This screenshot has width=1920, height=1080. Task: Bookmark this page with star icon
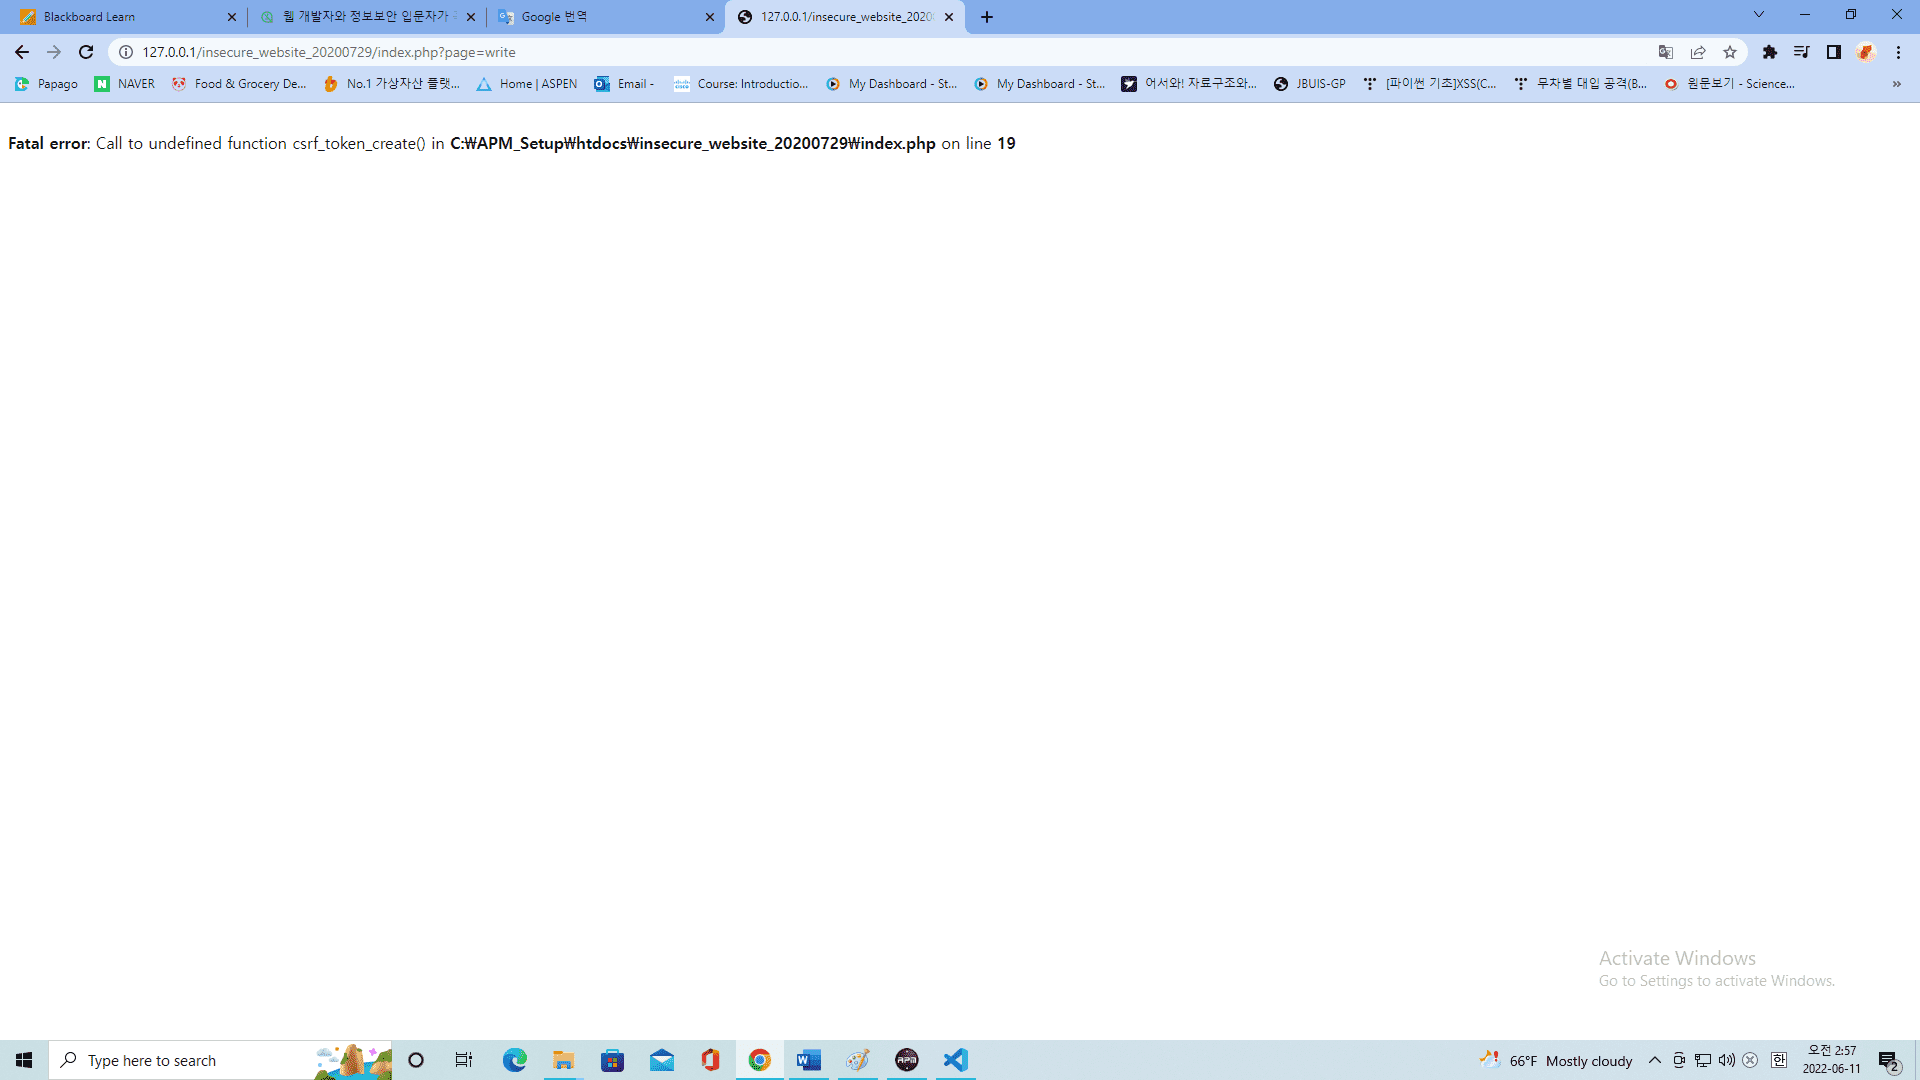click(x=1730, y=52)
